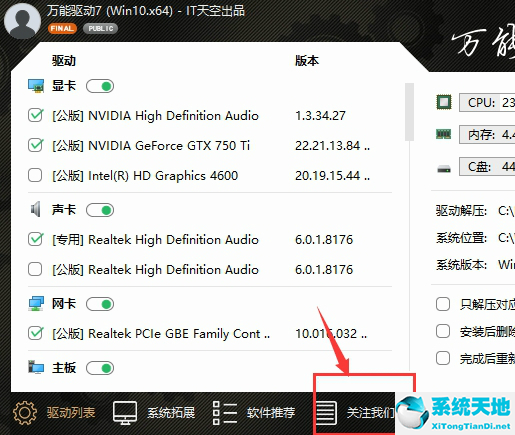The image size is (515, 435).
Task: Check [公版] Realtek High Definition Audio
Action: 35,269
